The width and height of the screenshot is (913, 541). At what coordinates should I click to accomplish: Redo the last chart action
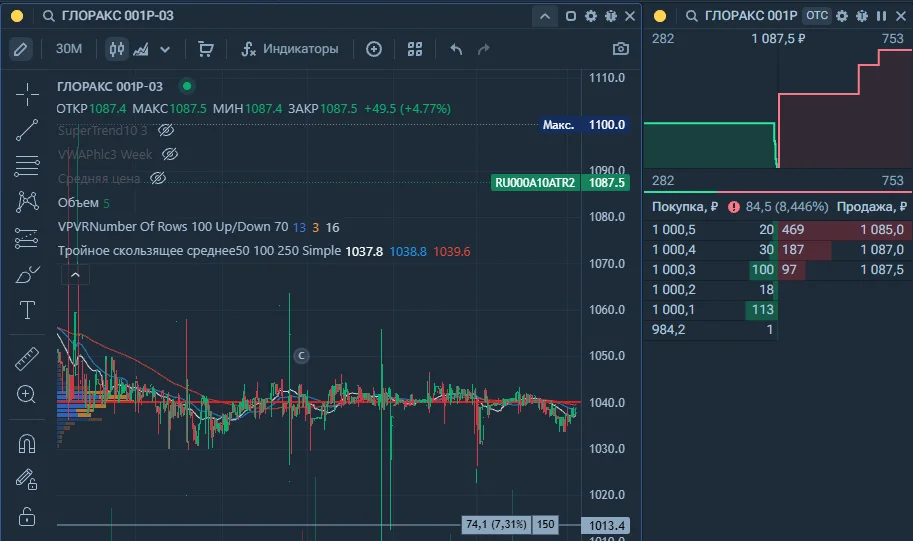pyautogui.click(x=484, y=49)
